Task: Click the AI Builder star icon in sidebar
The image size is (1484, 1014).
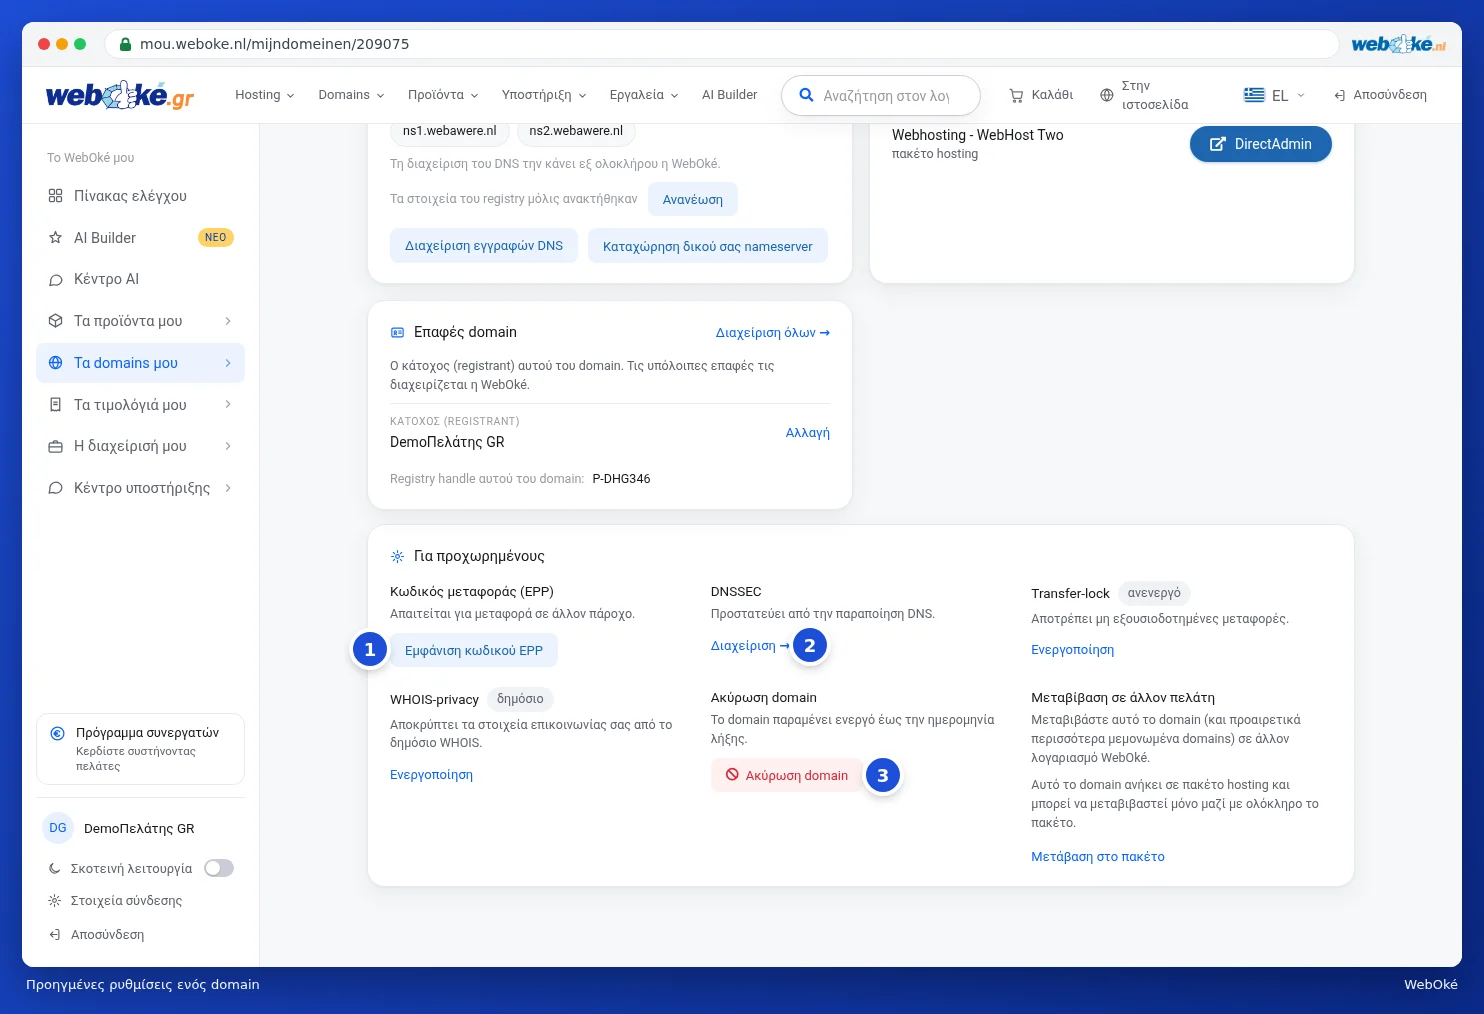Action: (x=56, y=238)
